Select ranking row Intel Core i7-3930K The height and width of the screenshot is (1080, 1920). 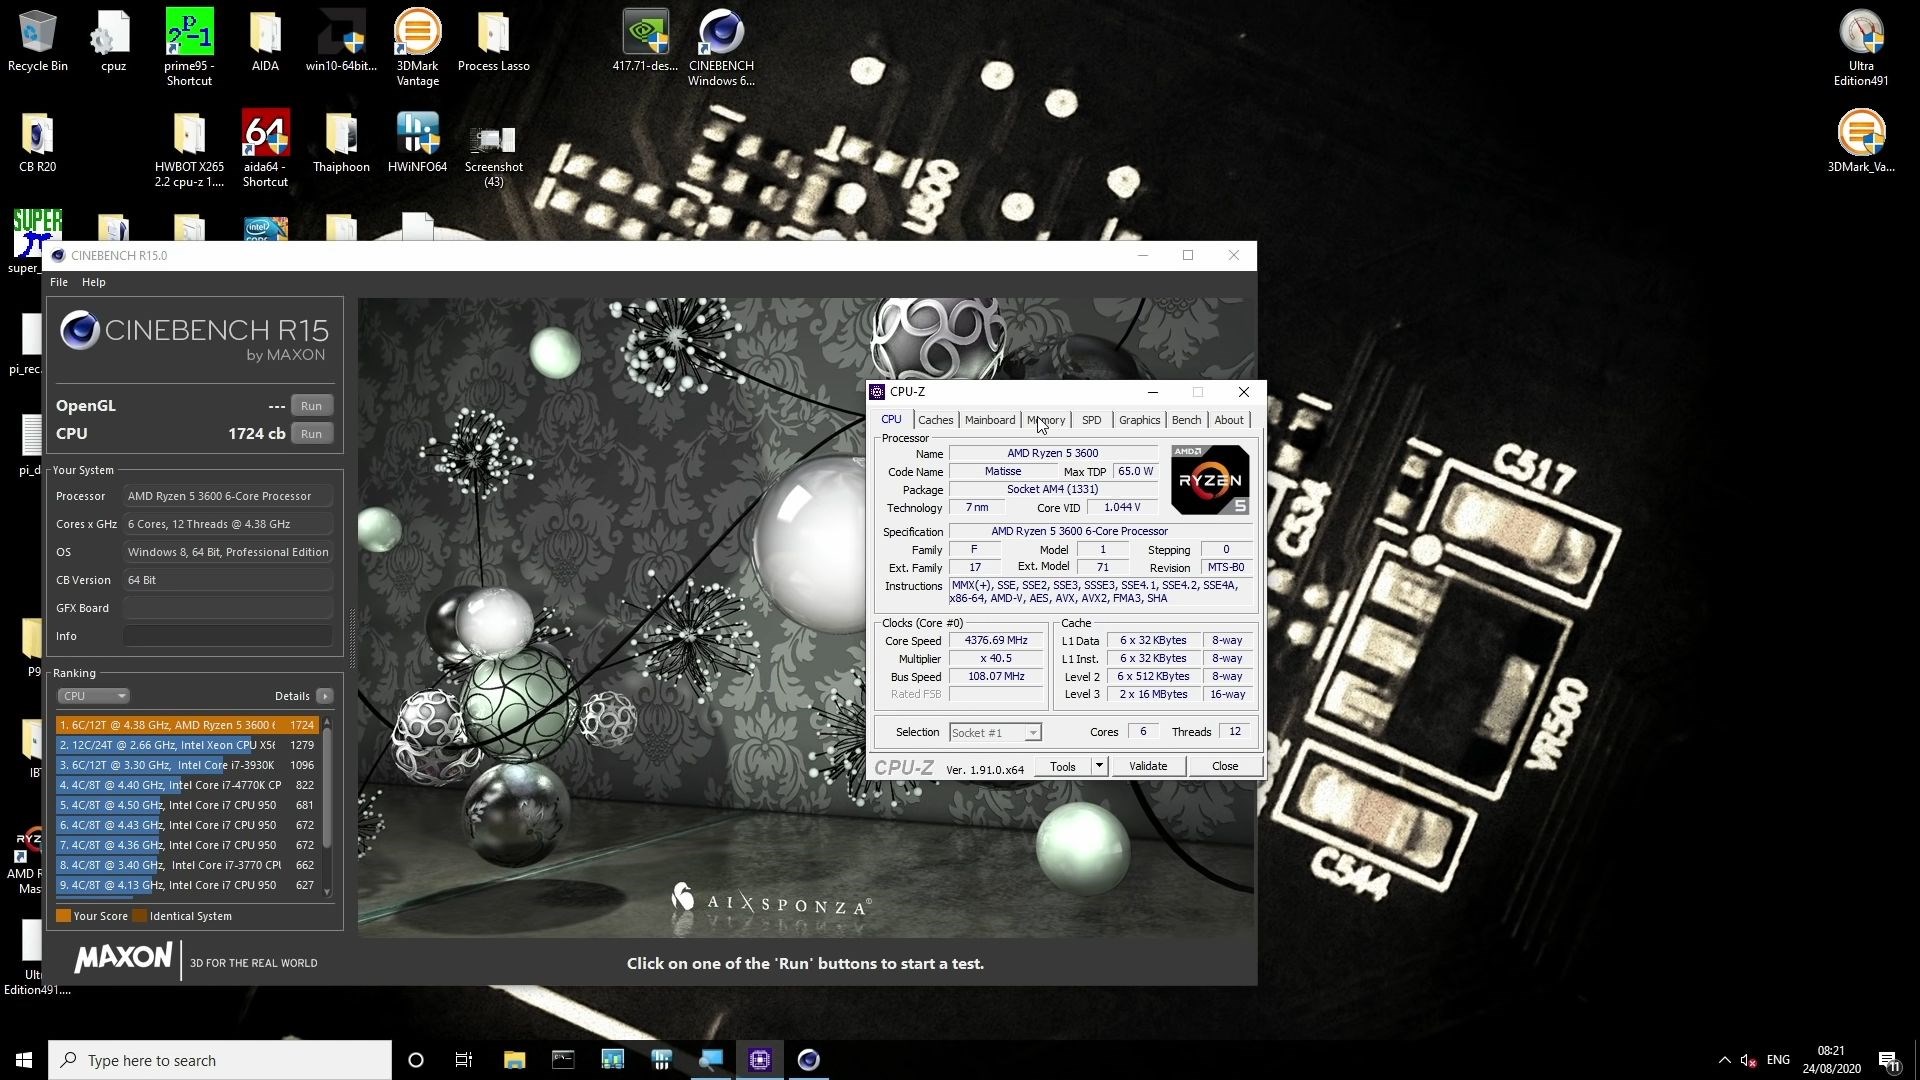pyautogui.click(x=187, y=765)
